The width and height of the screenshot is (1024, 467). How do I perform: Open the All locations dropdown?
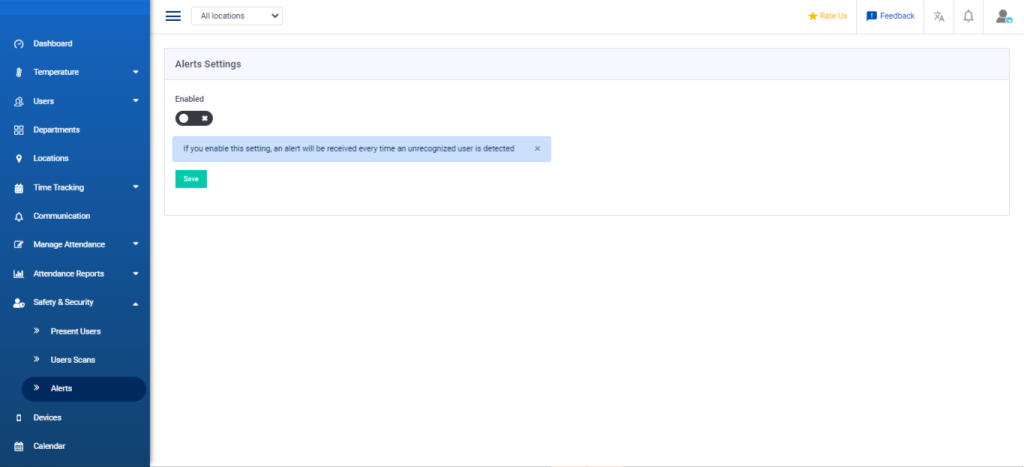point(237,16)
